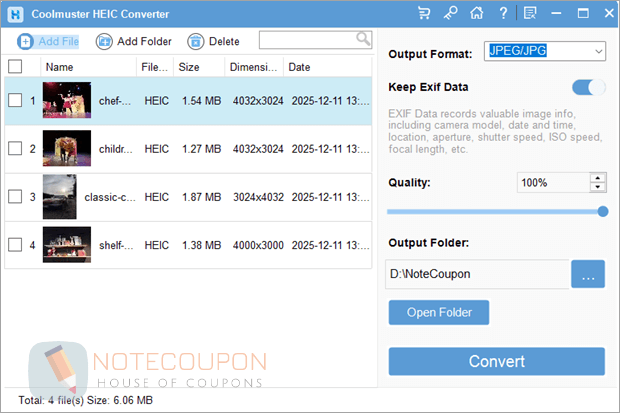Click the quality slider handle

603,212
